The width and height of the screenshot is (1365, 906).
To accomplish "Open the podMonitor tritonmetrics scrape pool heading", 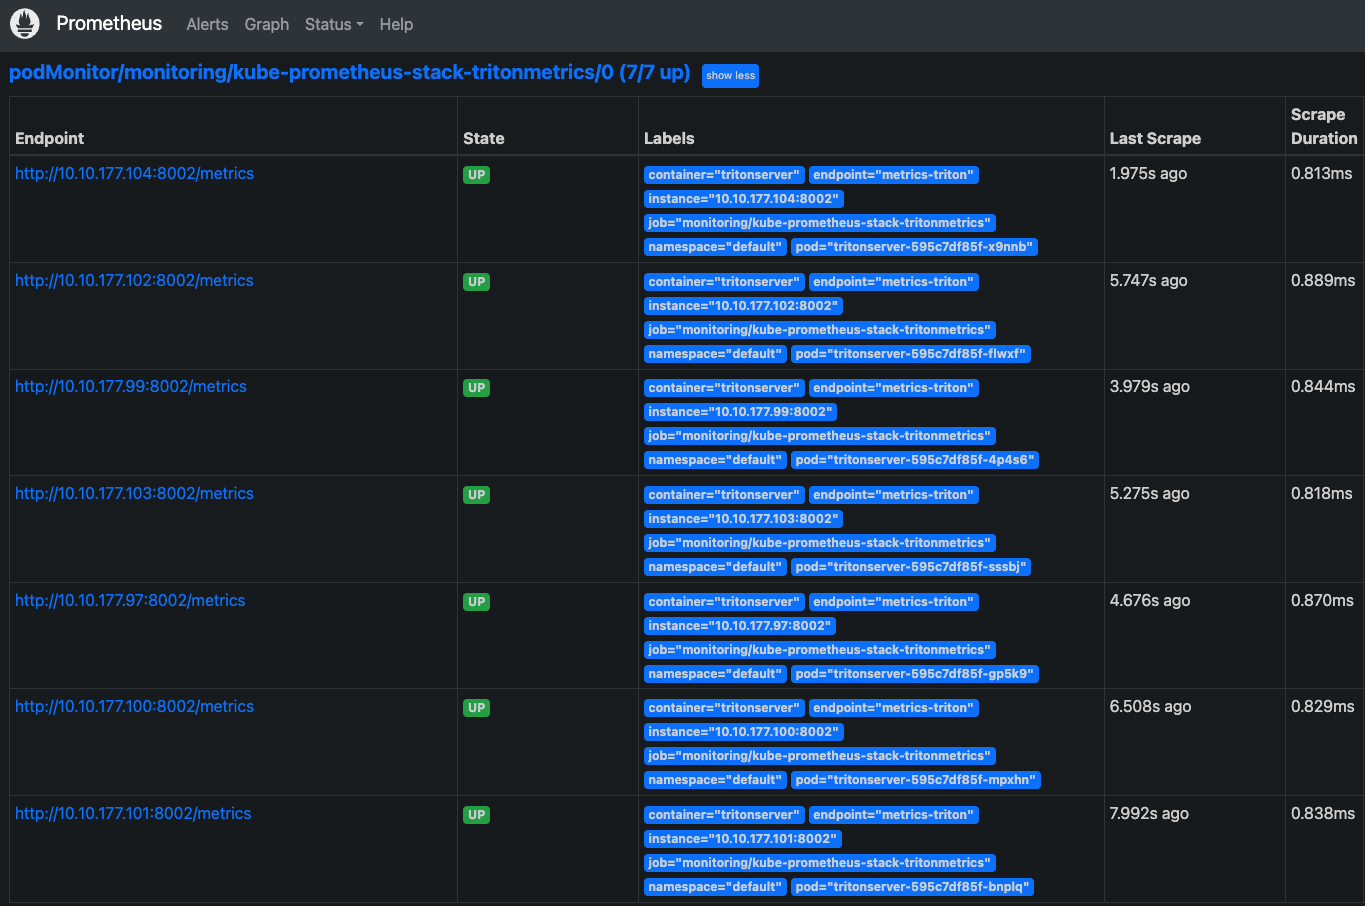I will (x=349, y=73).
